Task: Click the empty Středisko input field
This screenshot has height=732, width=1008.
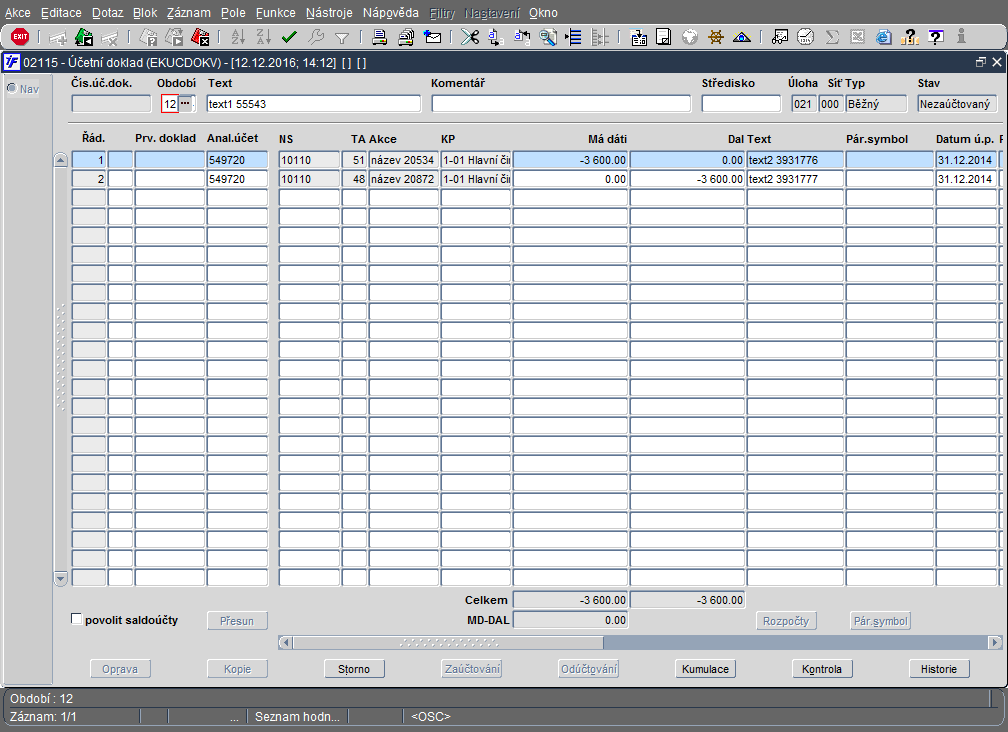Action: pyautogui.click(x=741, y=103)
